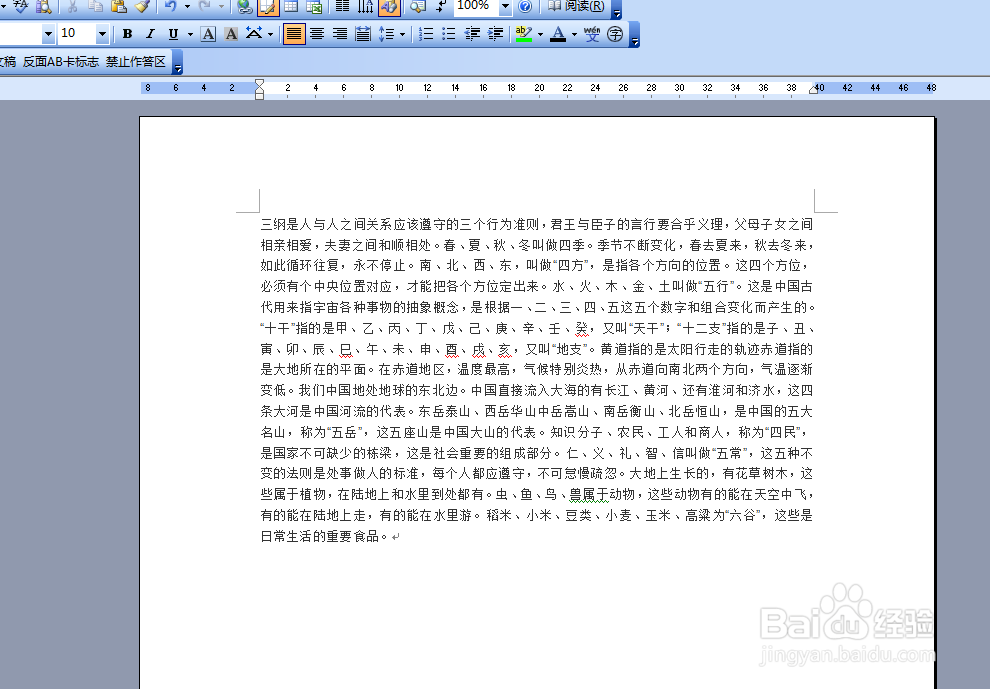The width and height of the screenshot is (990, 689).
Task: Apply the font color
Action: [x=558, y=34]
